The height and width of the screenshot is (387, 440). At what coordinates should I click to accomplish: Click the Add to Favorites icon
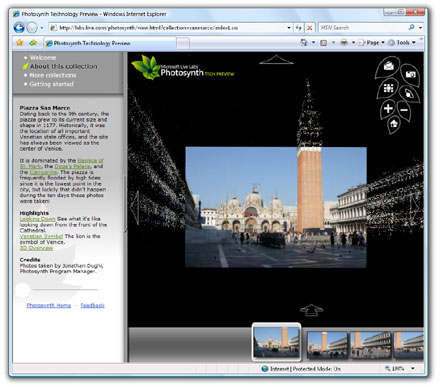tap(33, 43)
